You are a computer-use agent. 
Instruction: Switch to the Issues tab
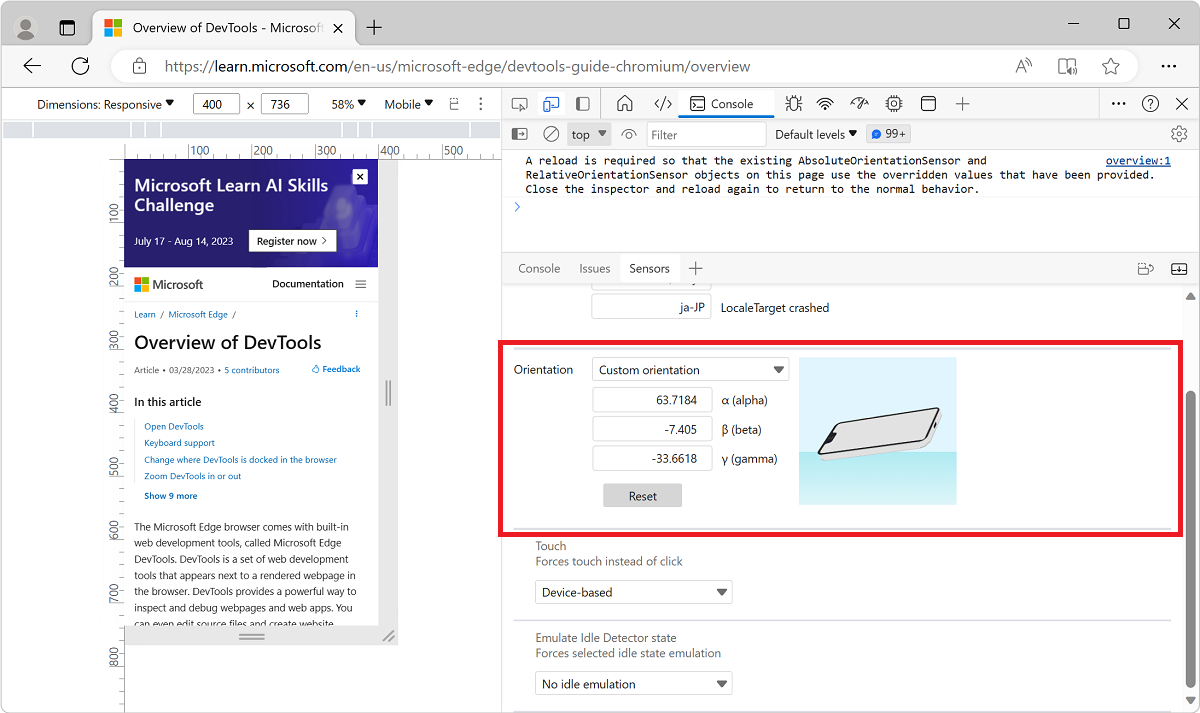click(x=594, y=268)
